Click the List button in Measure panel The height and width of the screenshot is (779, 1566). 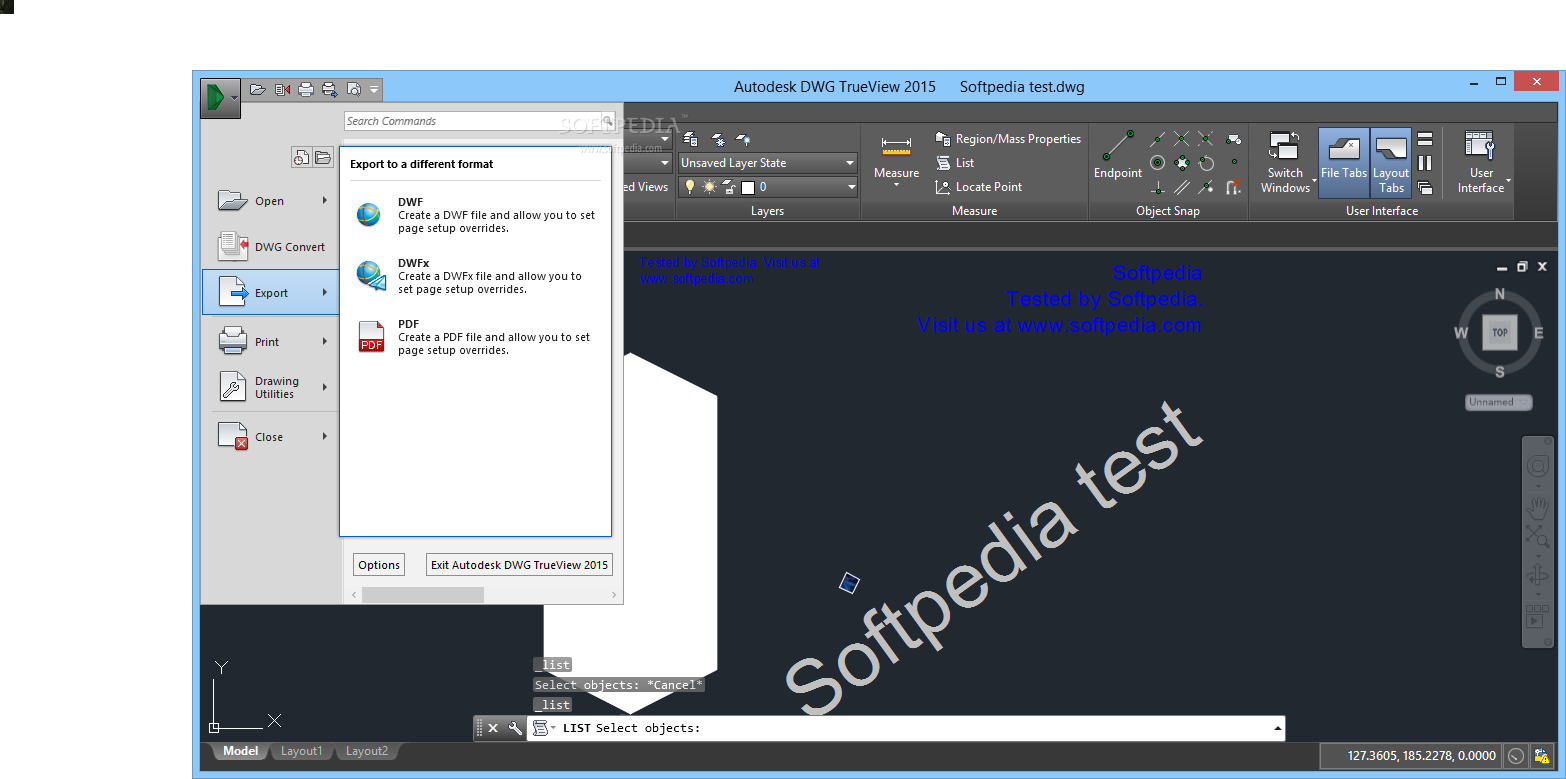click(955, 163)
